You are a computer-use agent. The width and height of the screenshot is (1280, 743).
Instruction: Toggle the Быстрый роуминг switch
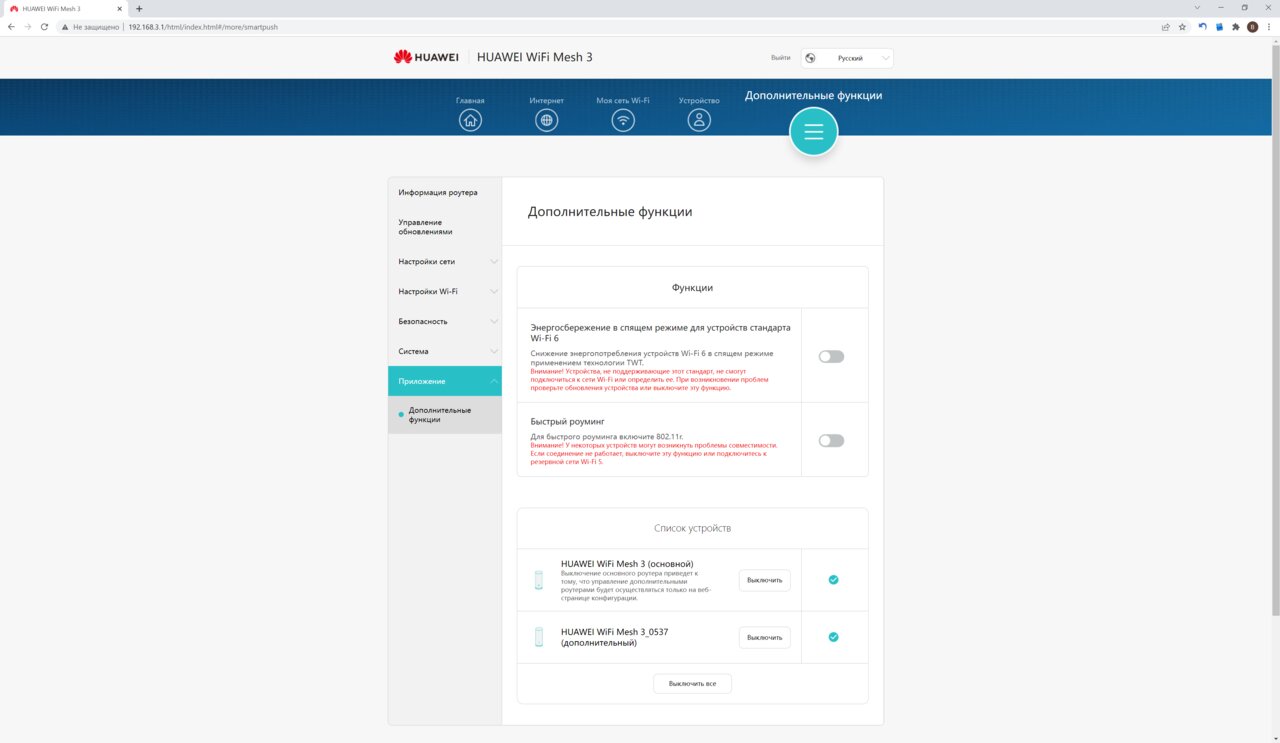coord(831,440)
